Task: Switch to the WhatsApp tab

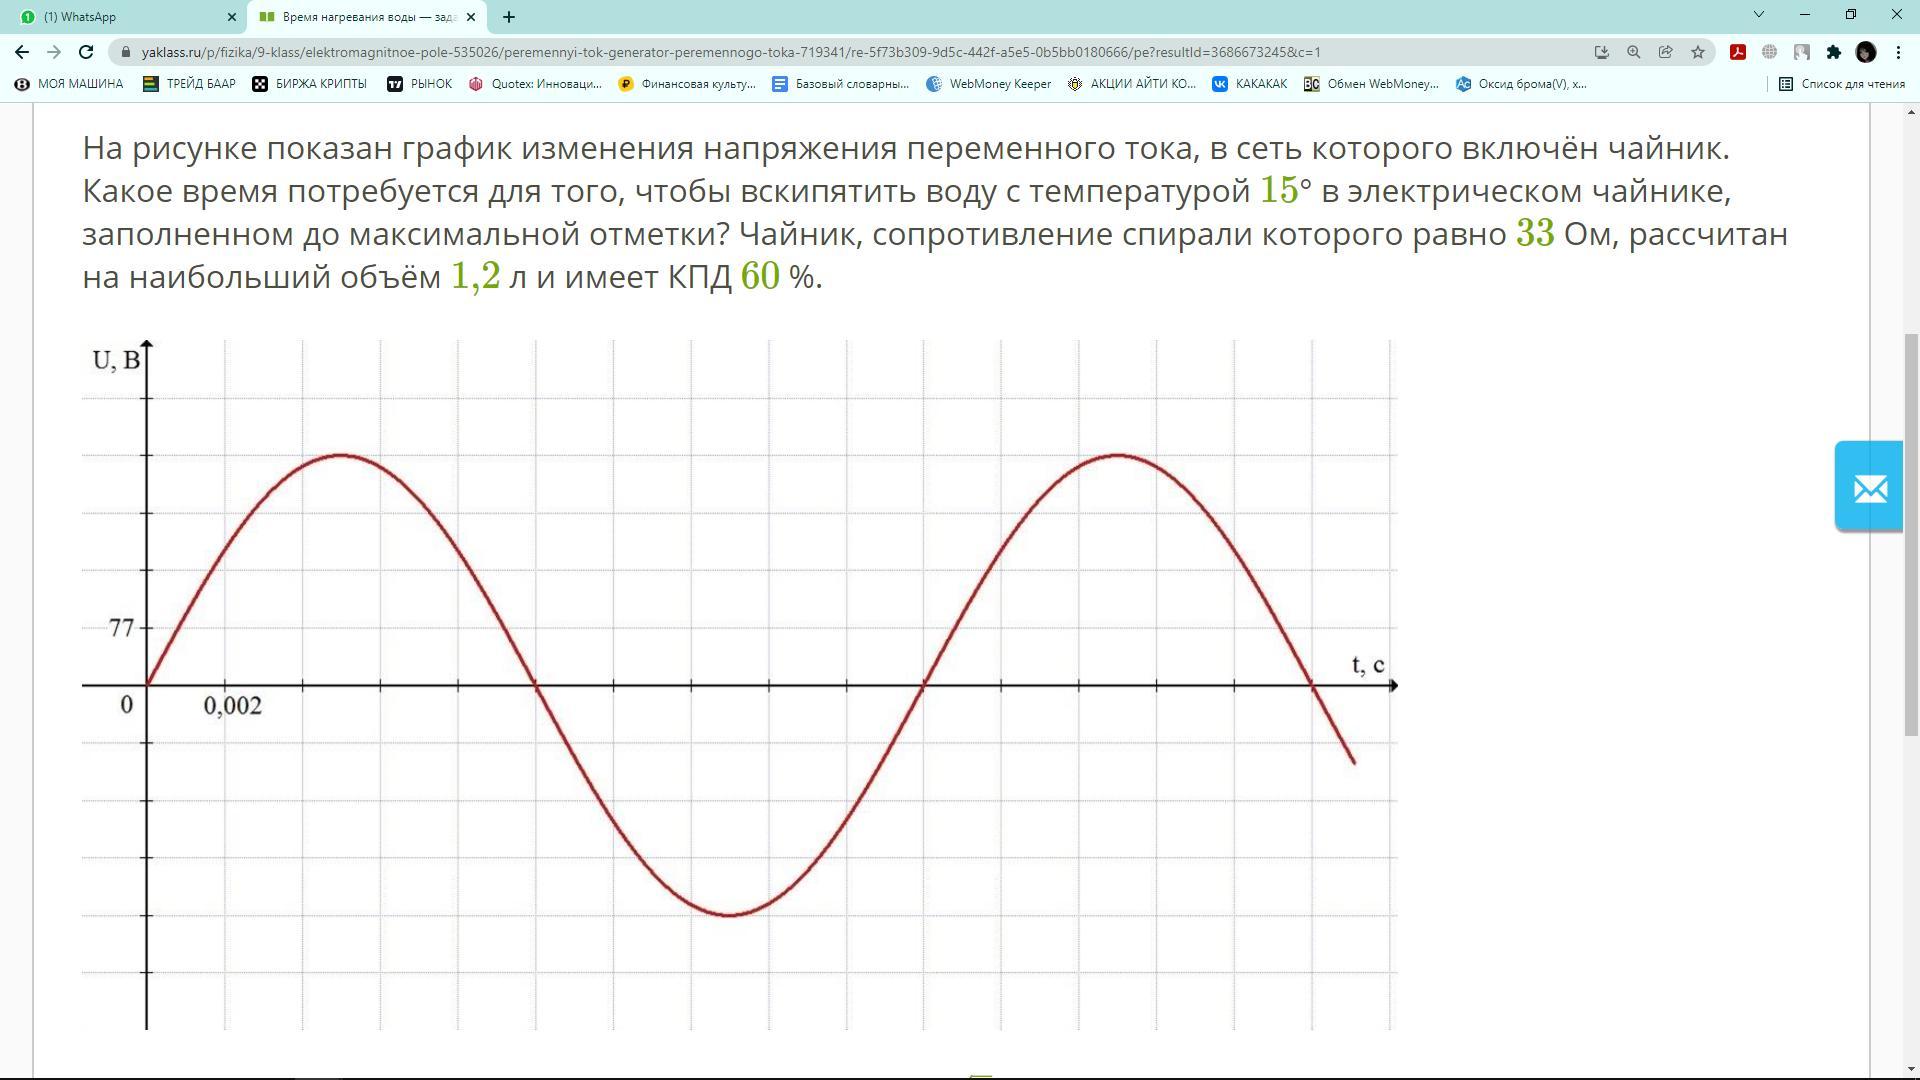Action: coord(120,17)
